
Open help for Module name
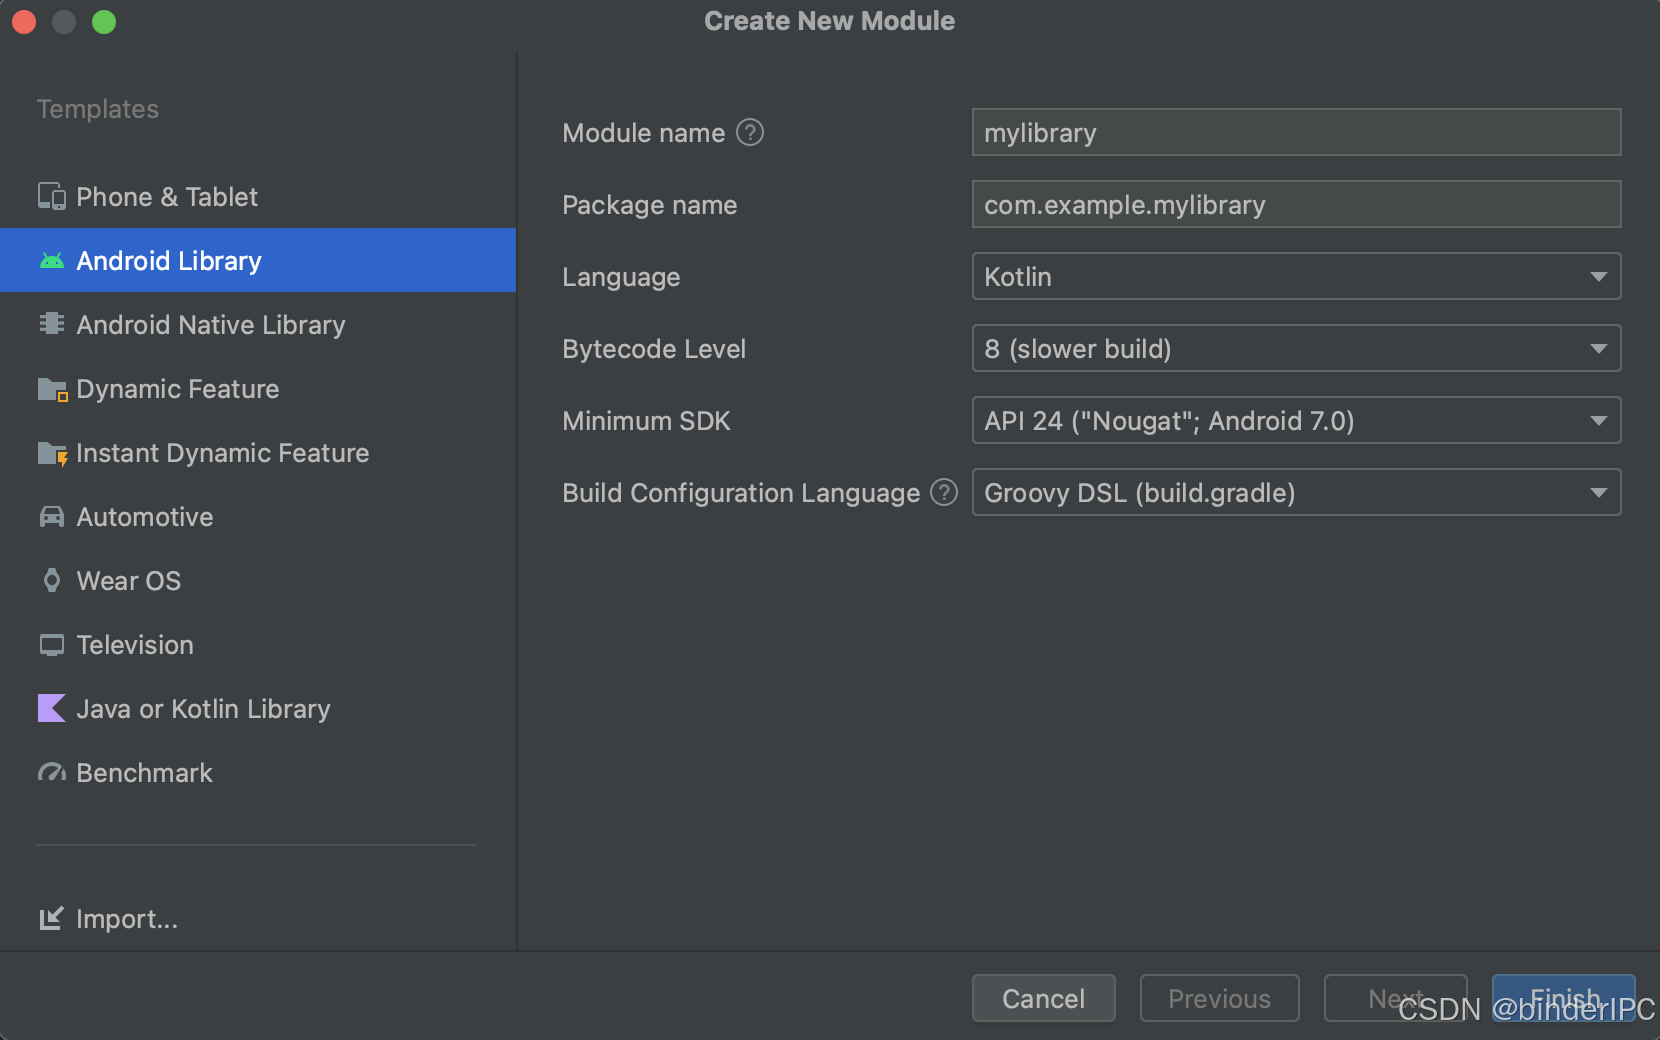(750, 132)
